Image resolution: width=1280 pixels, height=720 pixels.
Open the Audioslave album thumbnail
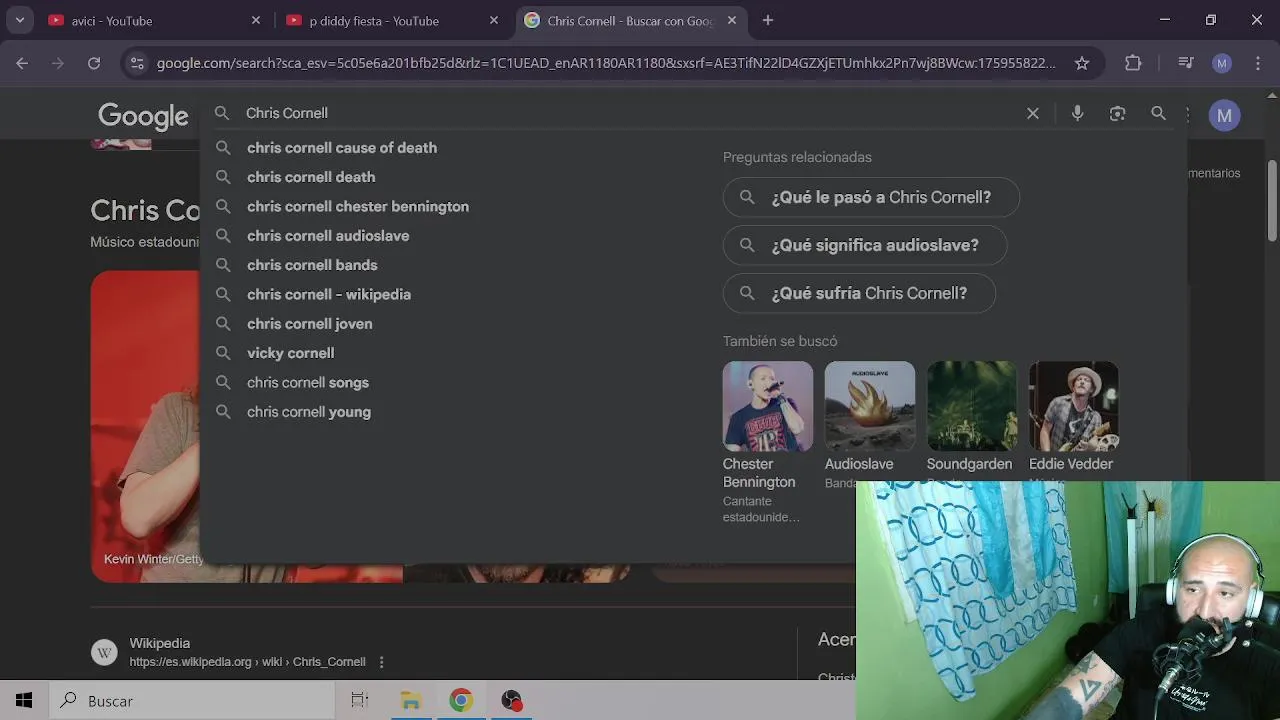click(x=870, y=406)
